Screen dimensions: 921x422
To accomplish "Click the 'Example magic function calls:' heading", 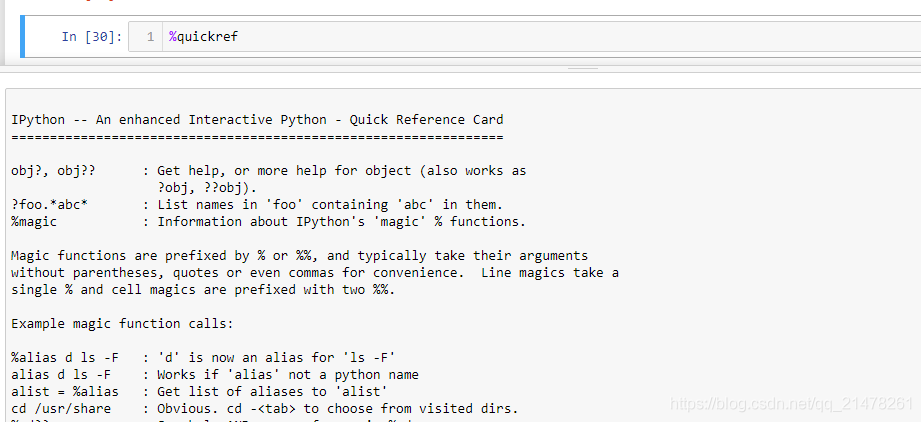I will tap(122, 324).
